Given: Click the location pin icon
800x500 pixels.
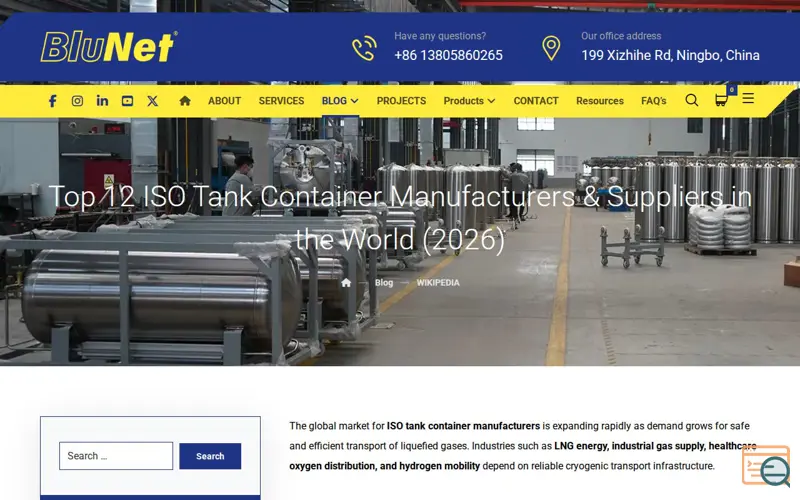Looking at the screenshot, I should 551,48.
